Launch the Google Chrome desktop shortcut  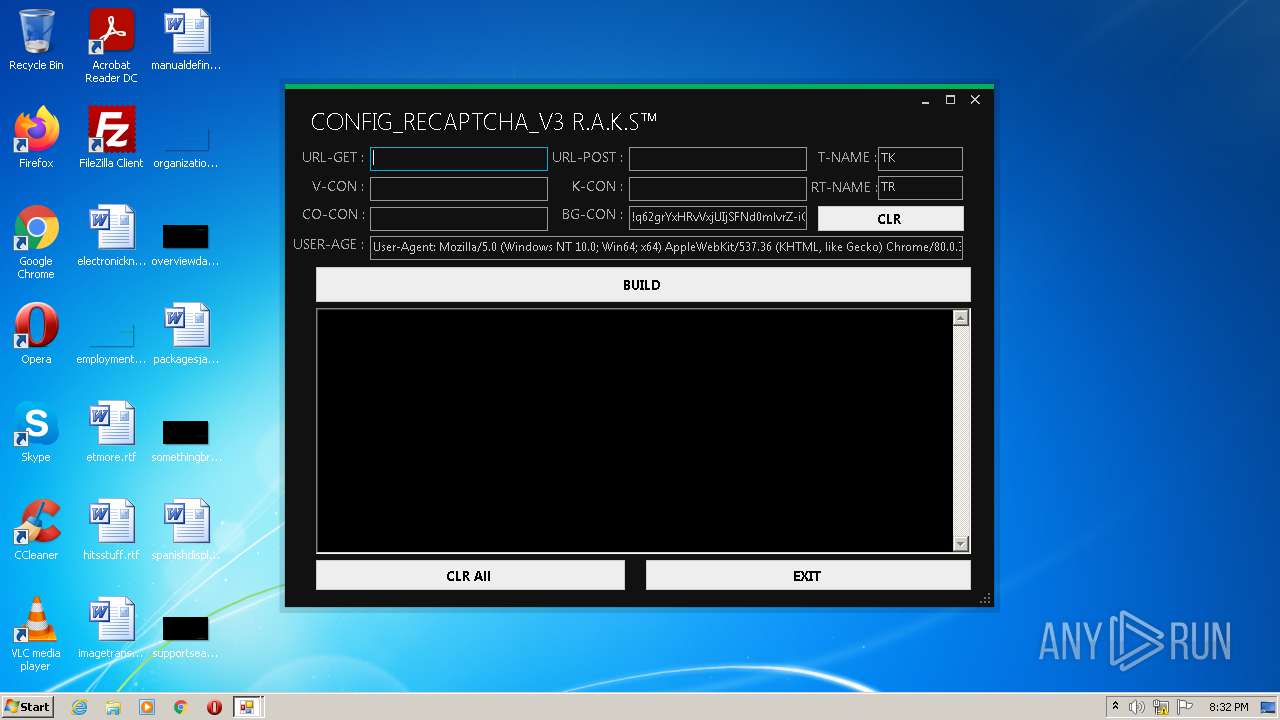pyautogui.click(x=36, y=242)
